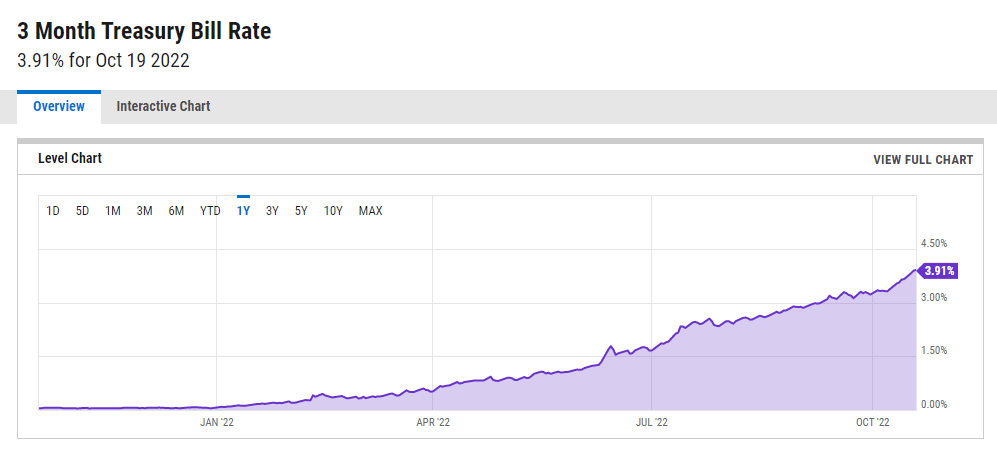This screenshot has width=997, height=452.
Task: Select the 3Y time range
Action: (272, 211)
